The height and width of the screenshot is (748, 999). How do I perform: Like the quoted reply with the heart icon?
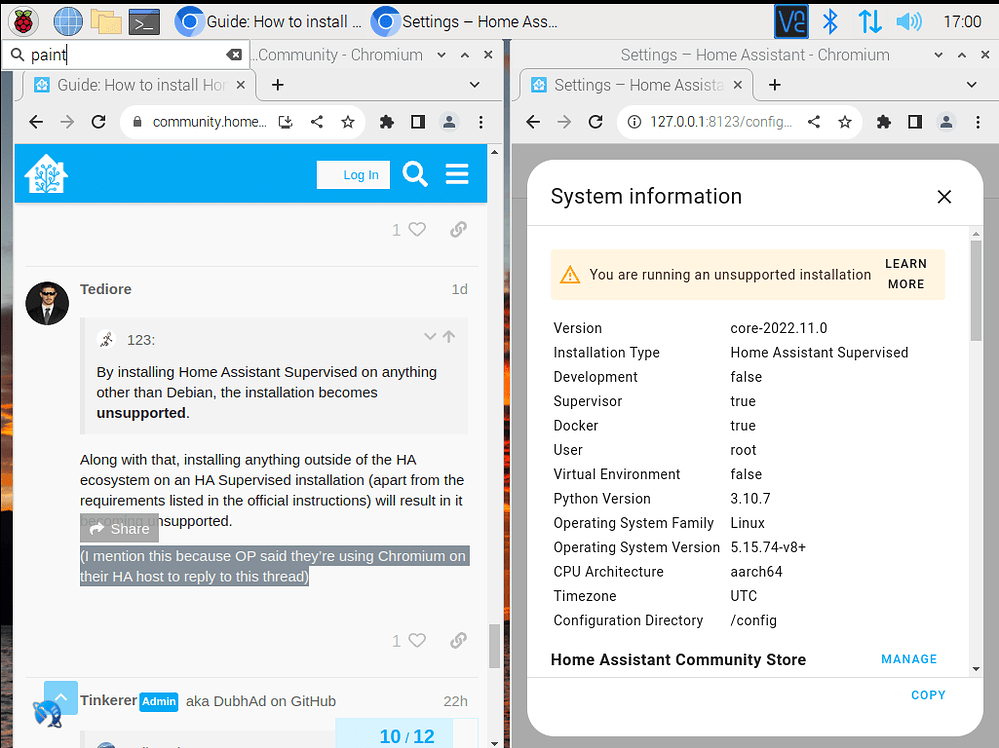415,229
